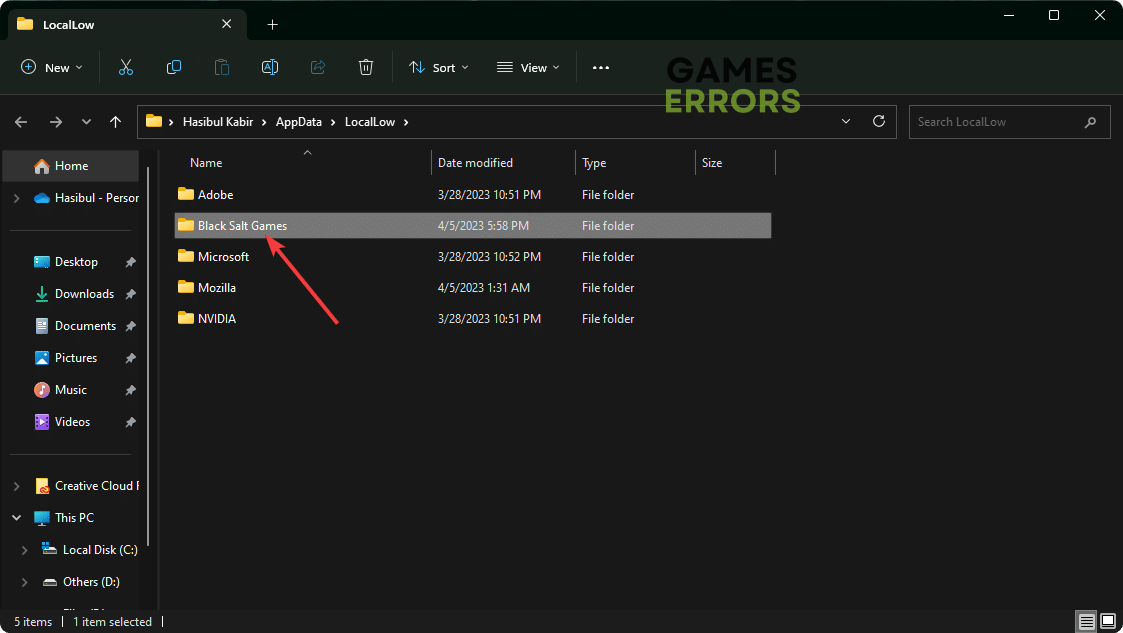The width and height of the screenshot is (1123, 633).
Task: Expand the Creative Cloud Files tree node
Action: tap(16, 486)
